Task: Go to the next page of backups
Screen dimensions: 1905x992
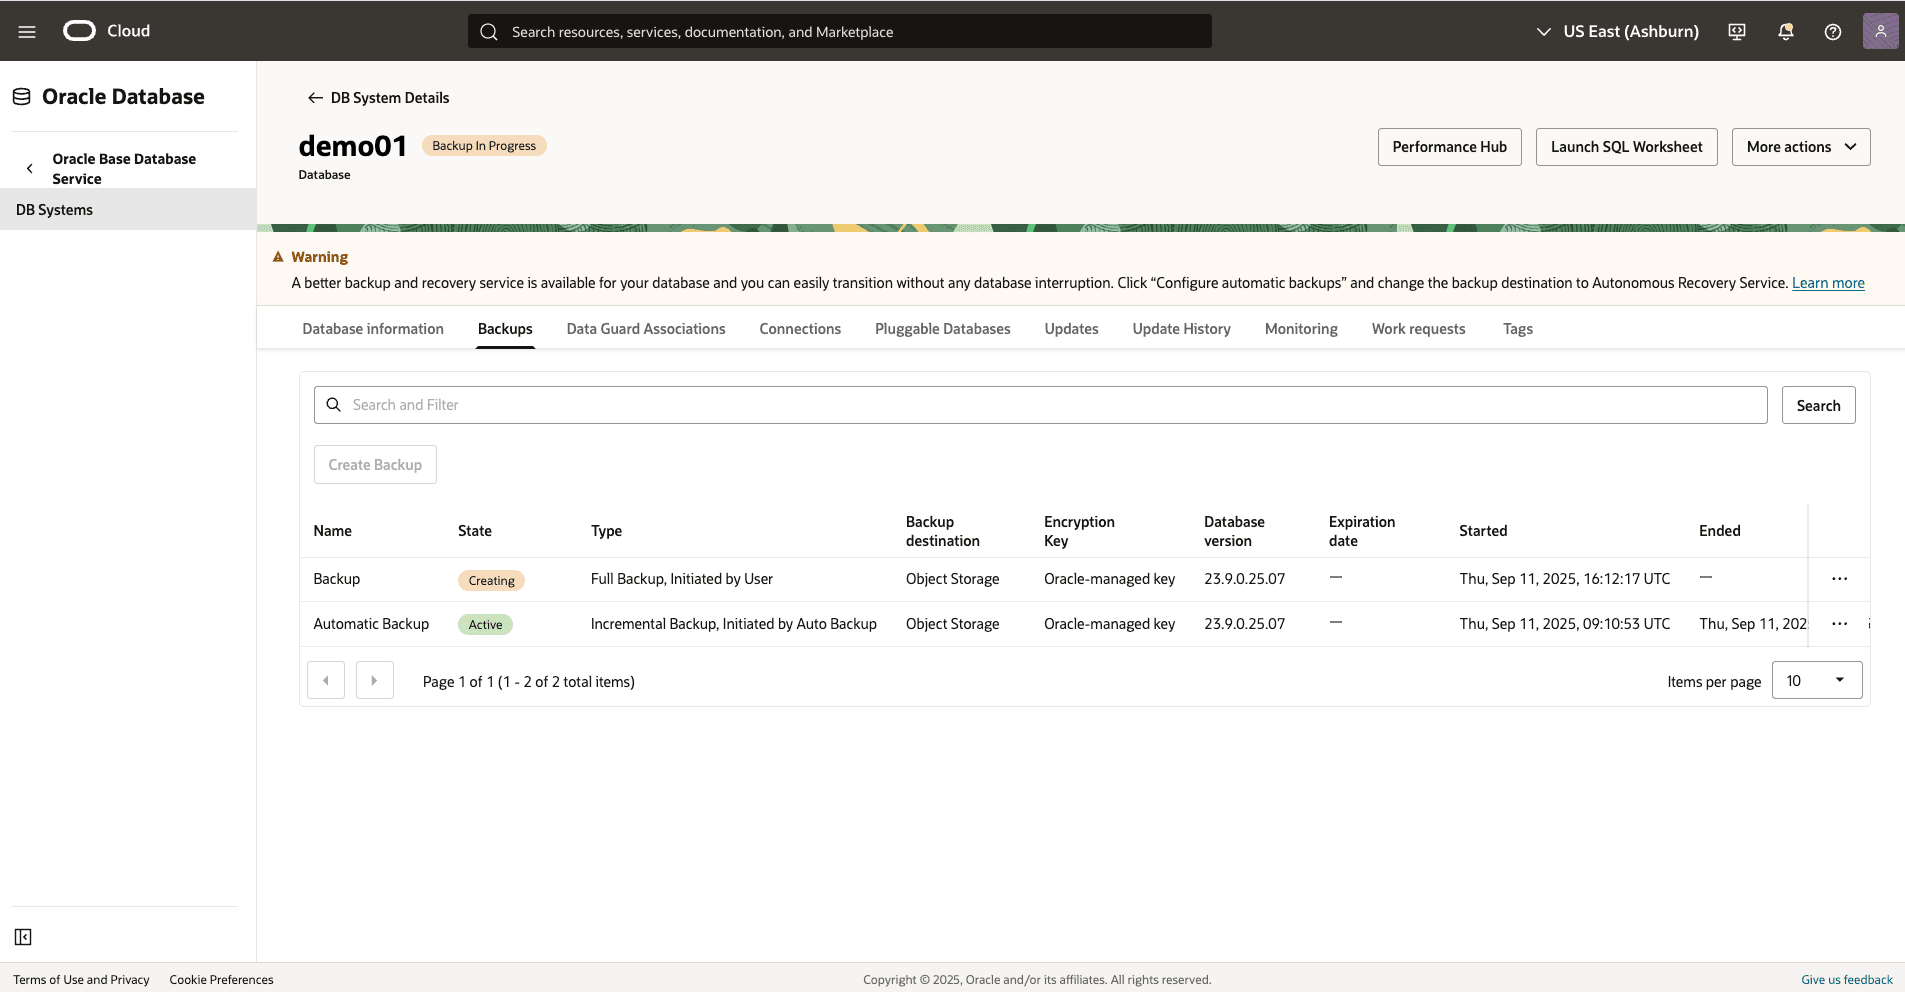Action: [374, 680]
